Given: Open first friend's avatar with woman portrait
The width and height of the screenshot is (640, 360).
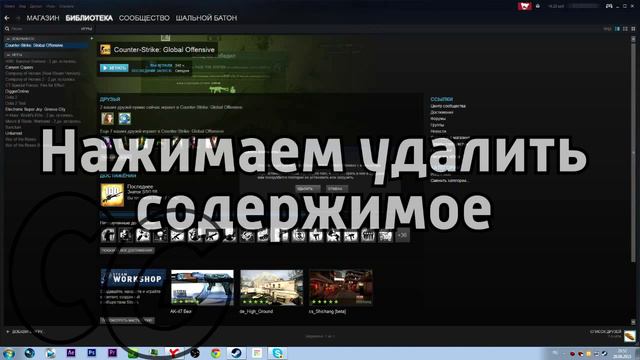Looking at the screenshot, I should coord(107,118).
